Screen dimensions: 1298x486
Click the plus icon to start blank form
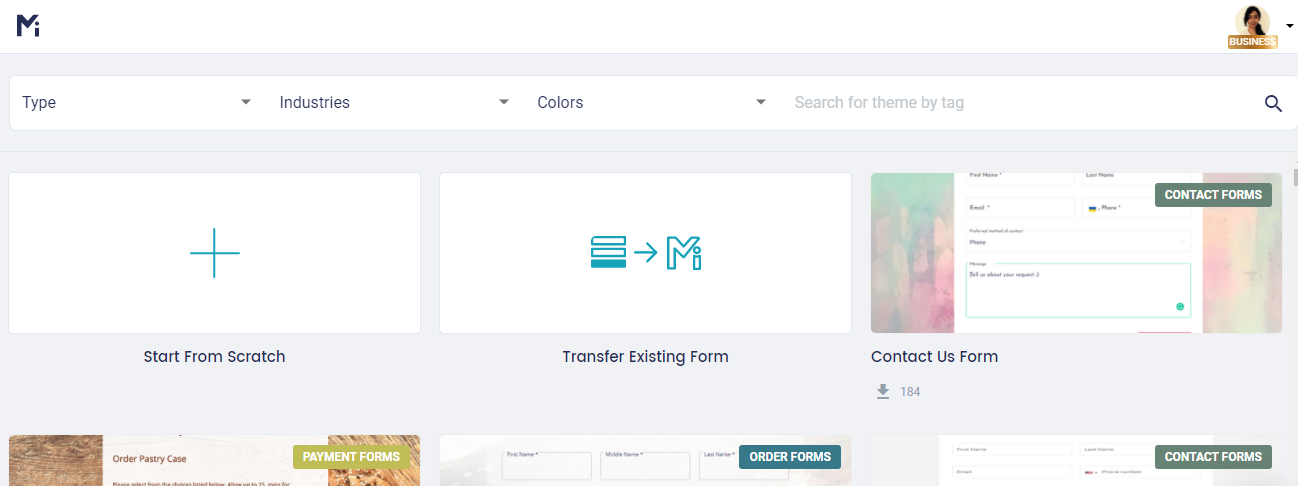(215, 253)
